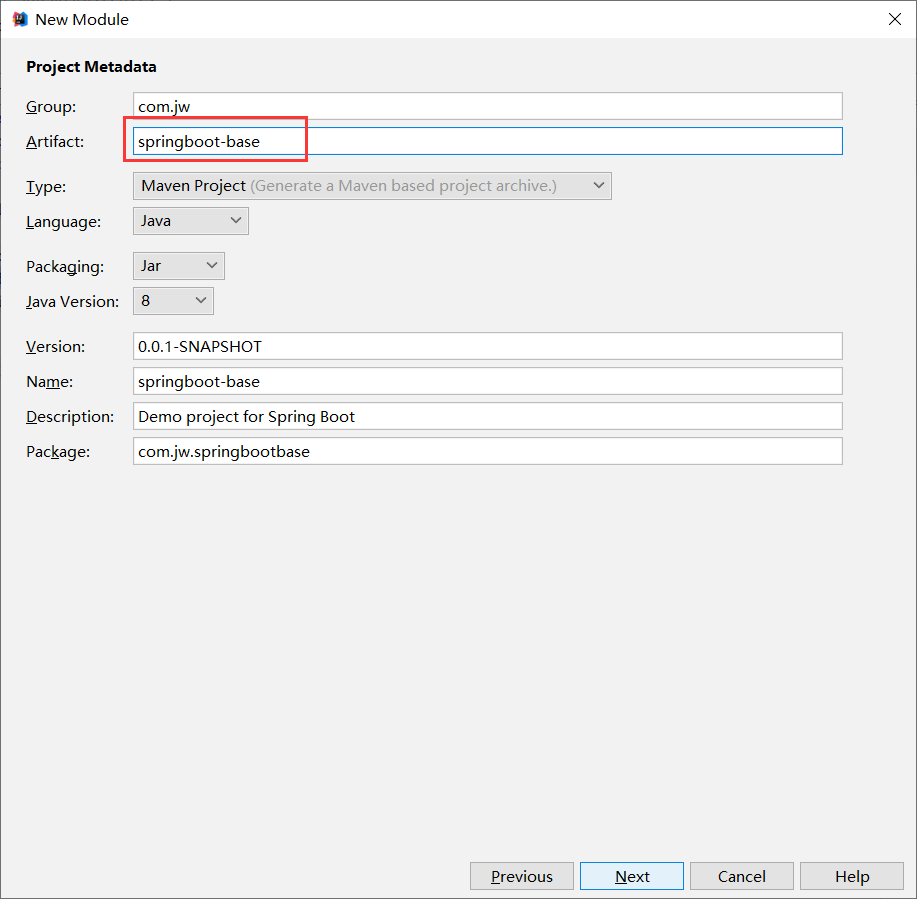Click the Group input field

click(x=487, y=106)
